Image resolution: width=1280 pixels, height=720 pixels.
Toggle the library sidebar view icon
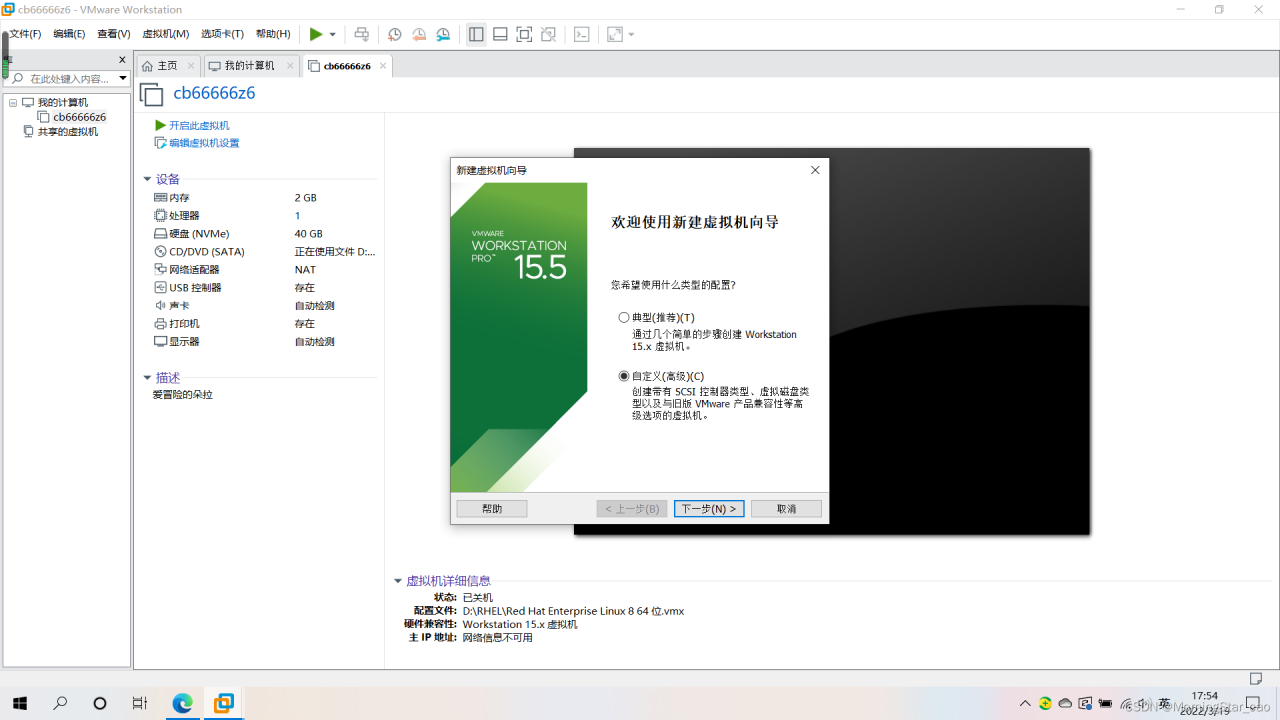[476, 34]
